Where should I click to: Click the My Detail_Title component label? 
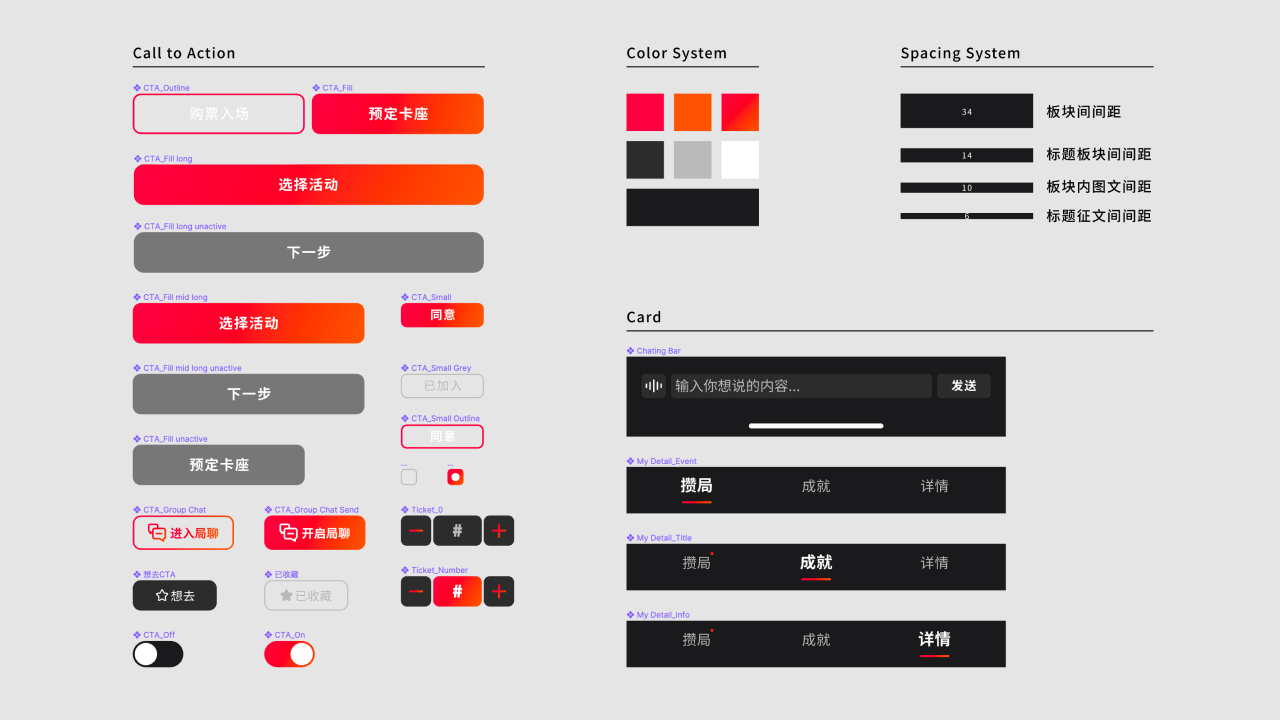pyautogui.click(x=660, y=538)
